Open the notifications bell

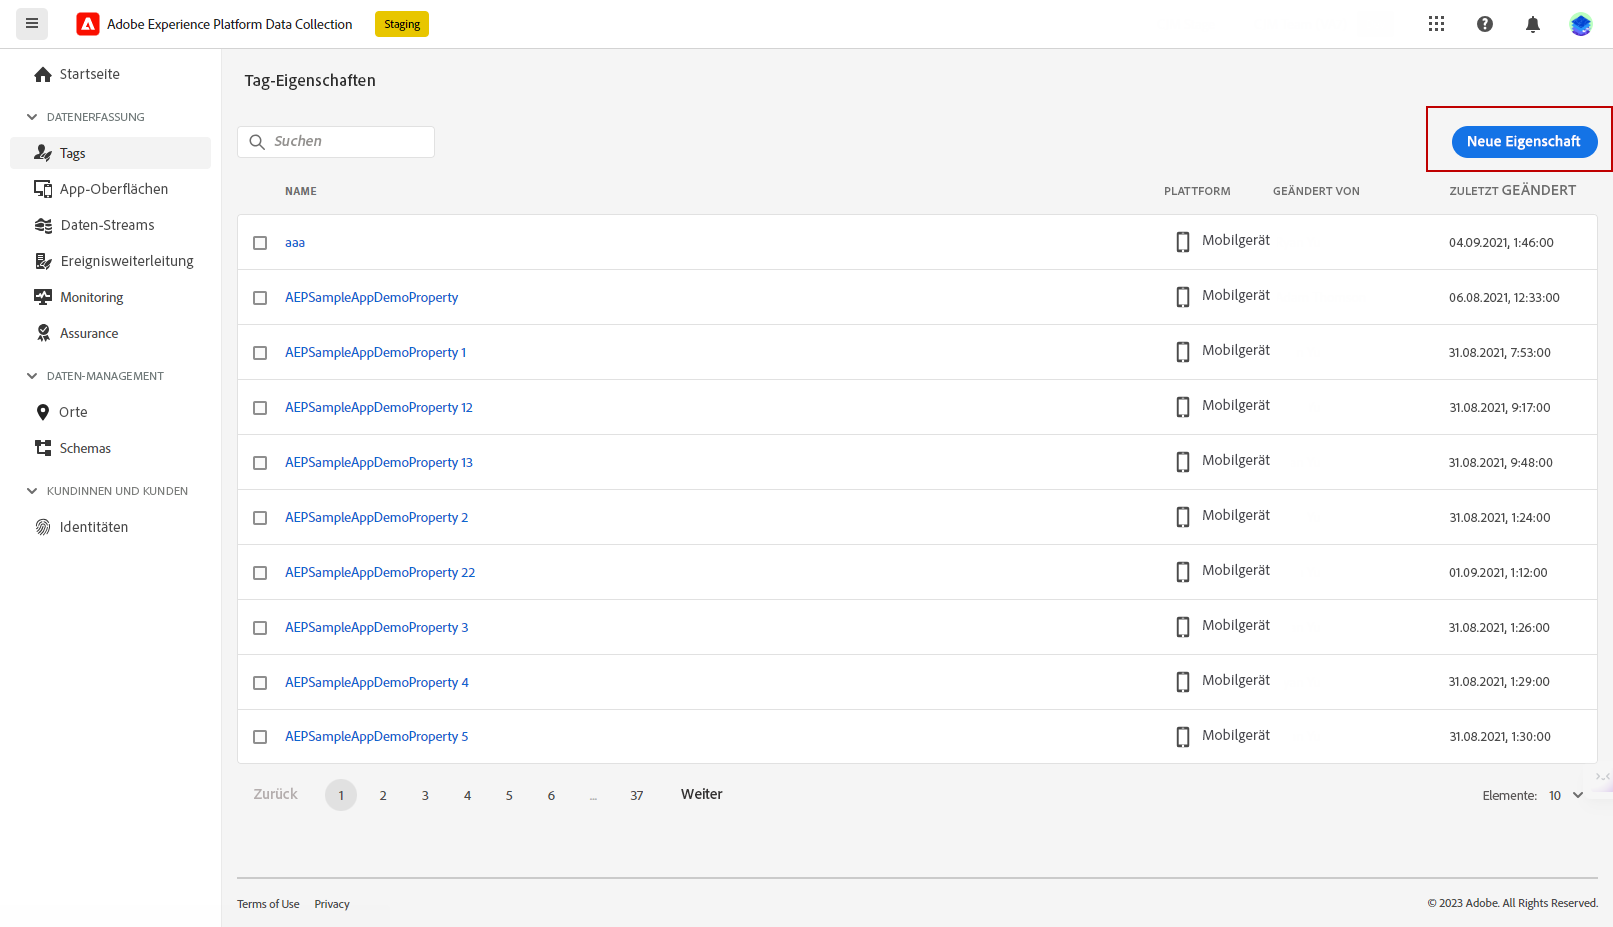coord(1532,24)
